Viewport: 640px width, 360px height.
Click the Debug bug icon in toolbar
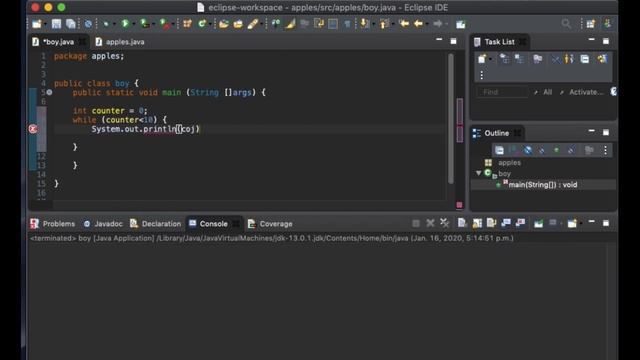106,24
